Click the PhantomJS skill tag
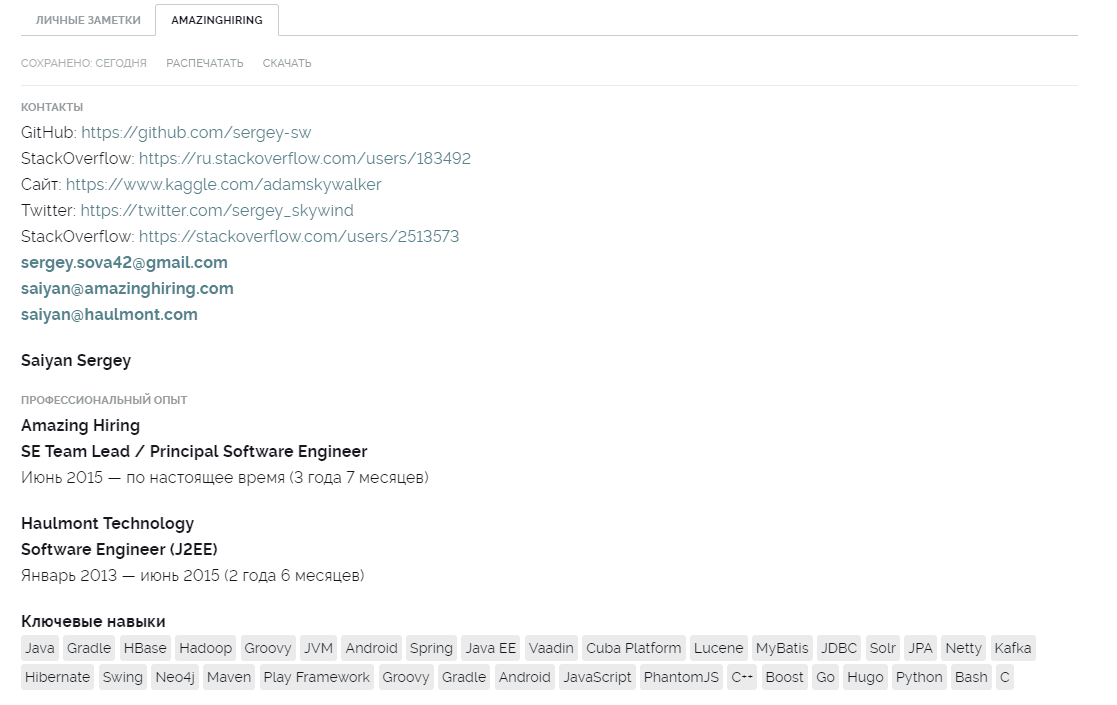1117x705 pixels. coord(681,677)
